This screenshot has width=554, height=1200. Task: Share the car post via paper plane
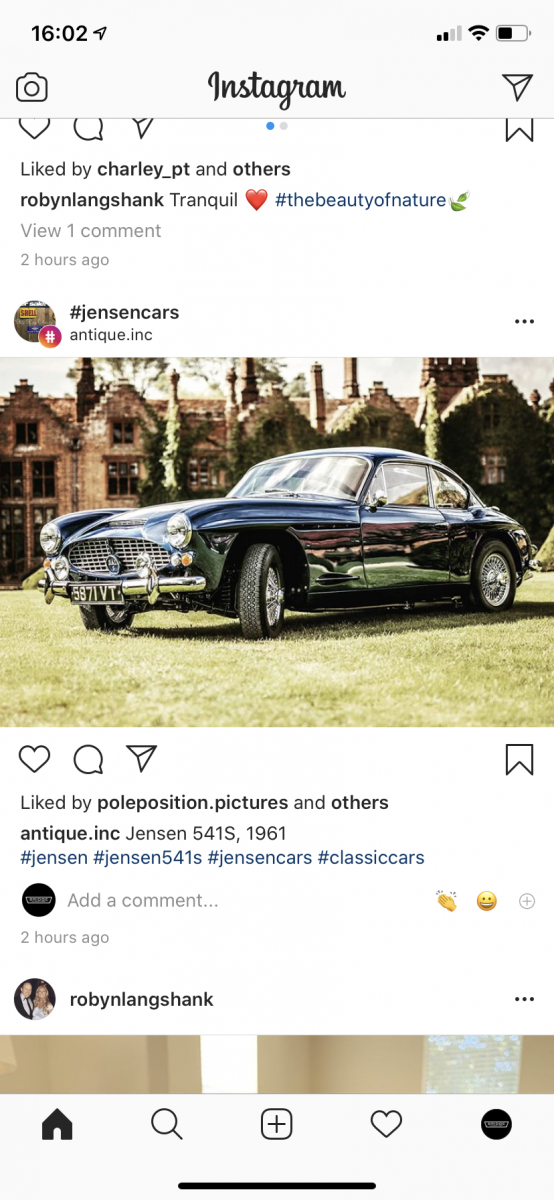click(x=142, y=759)
